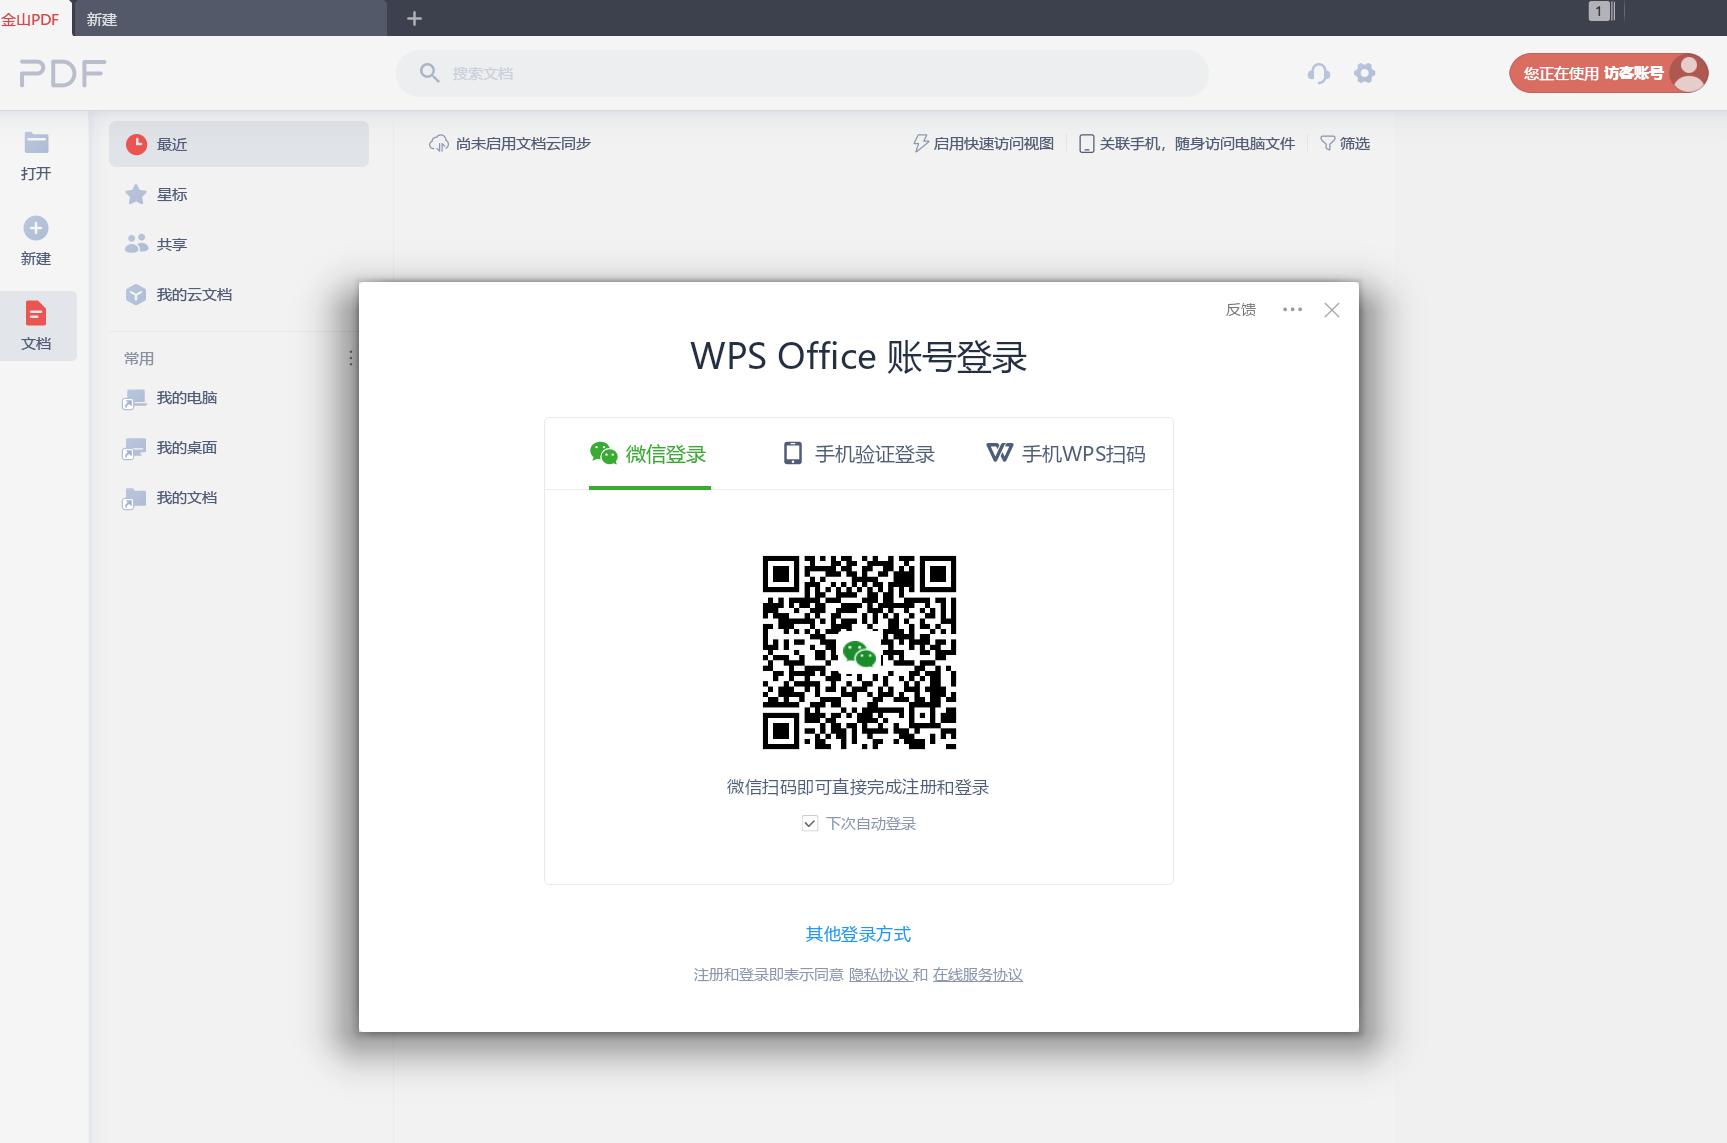Click the PDF logo
Viewport: 1727px width, 1143px height.
point(63,73)
